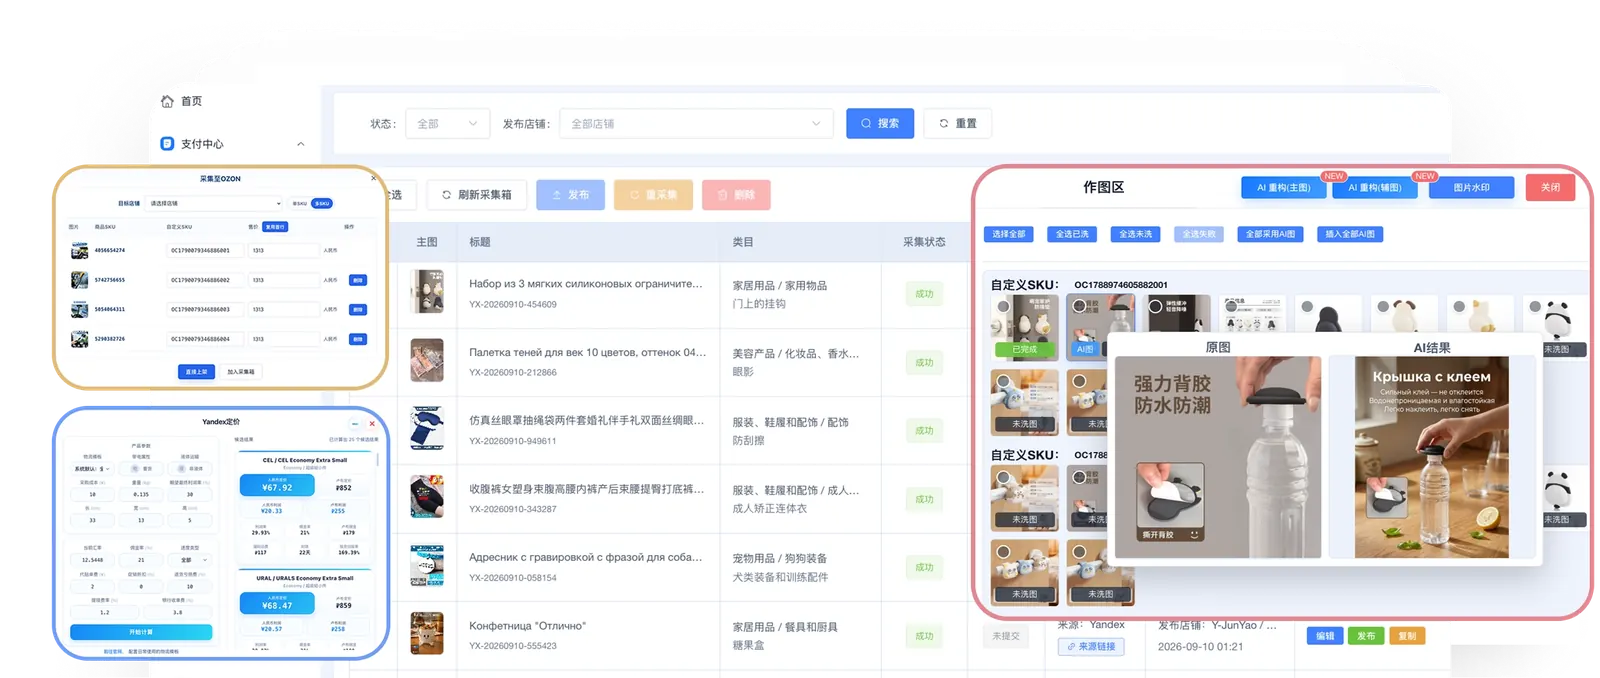Click the magnifier icon in the 搜索 button
Viewport: 1600px width, 678px height.
[x=866, y=124]
